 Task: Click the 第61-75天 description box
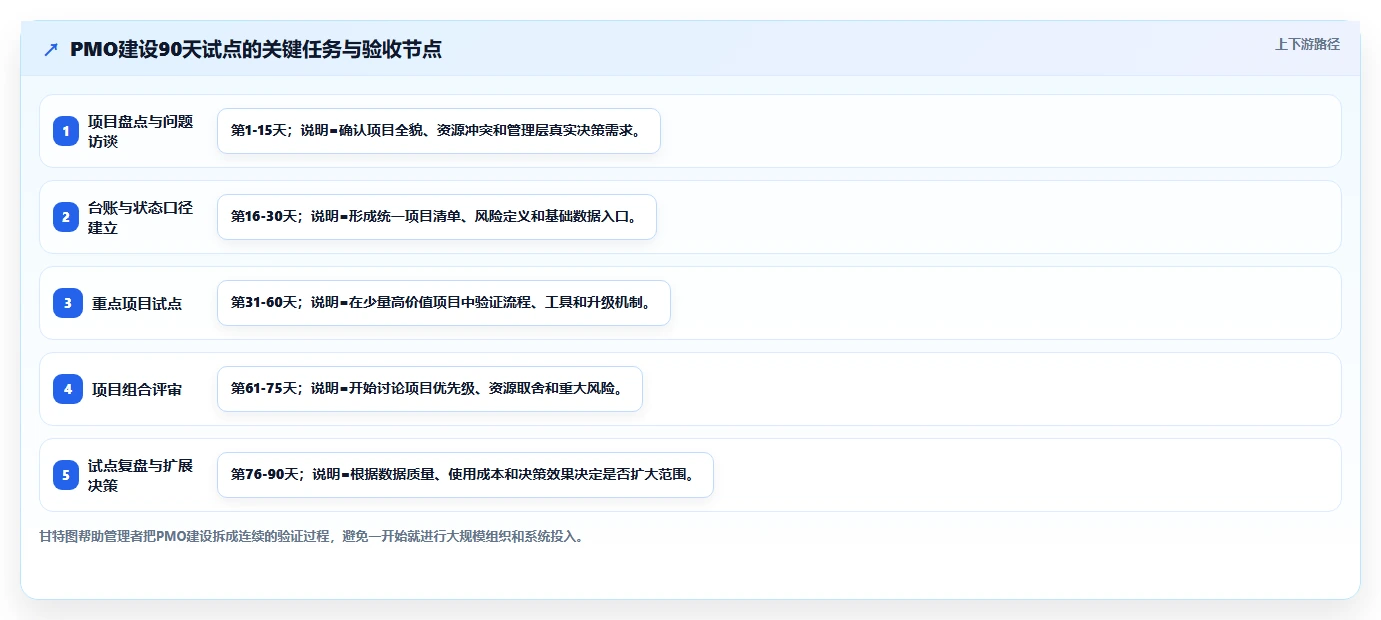[430, 389]
